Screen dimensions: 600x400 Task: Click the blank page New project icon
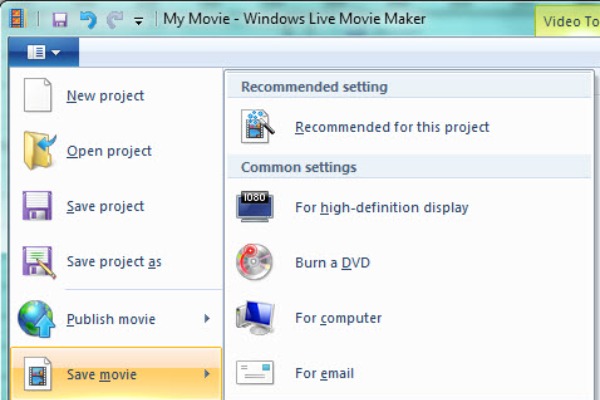pyautogui.click(x=38, y=95)
